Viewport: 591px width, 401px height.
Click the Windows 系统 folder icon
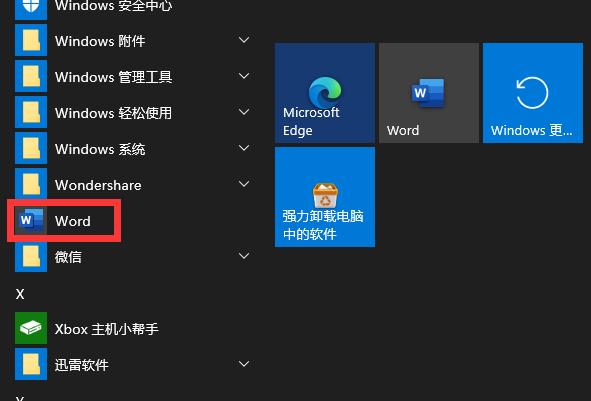point(31,148)
